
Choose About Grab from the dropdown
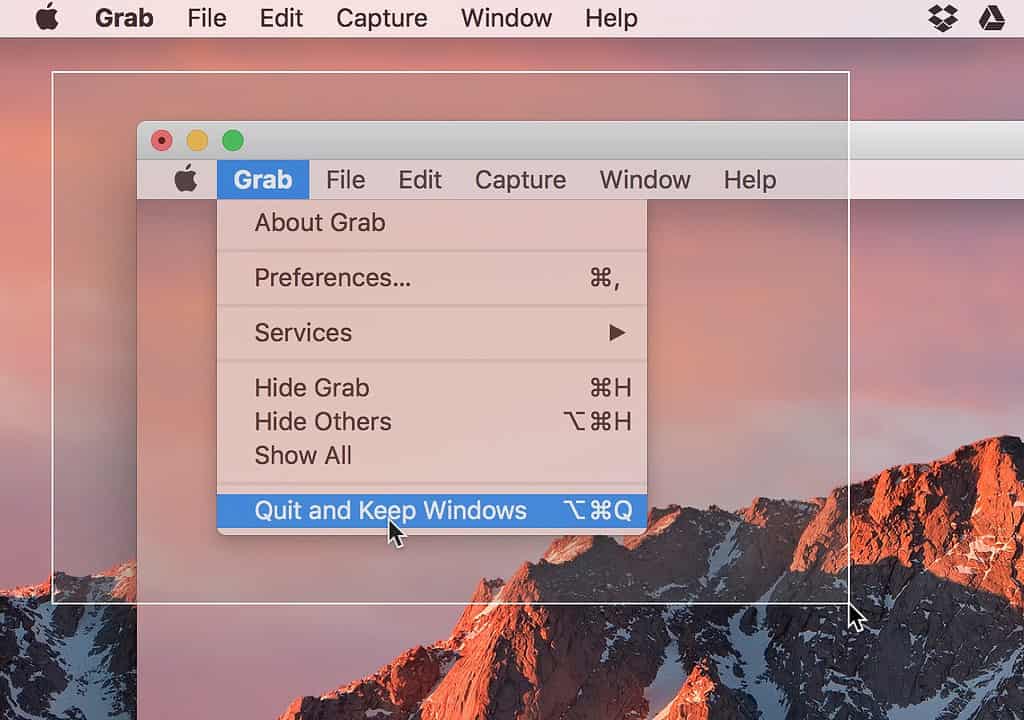tap(432, 223)
